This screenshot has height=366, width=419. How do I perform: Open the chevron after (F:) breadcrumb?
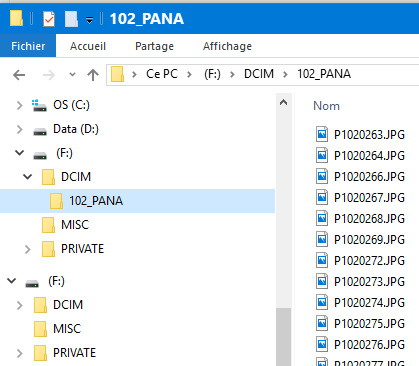[x=232, y=74]
